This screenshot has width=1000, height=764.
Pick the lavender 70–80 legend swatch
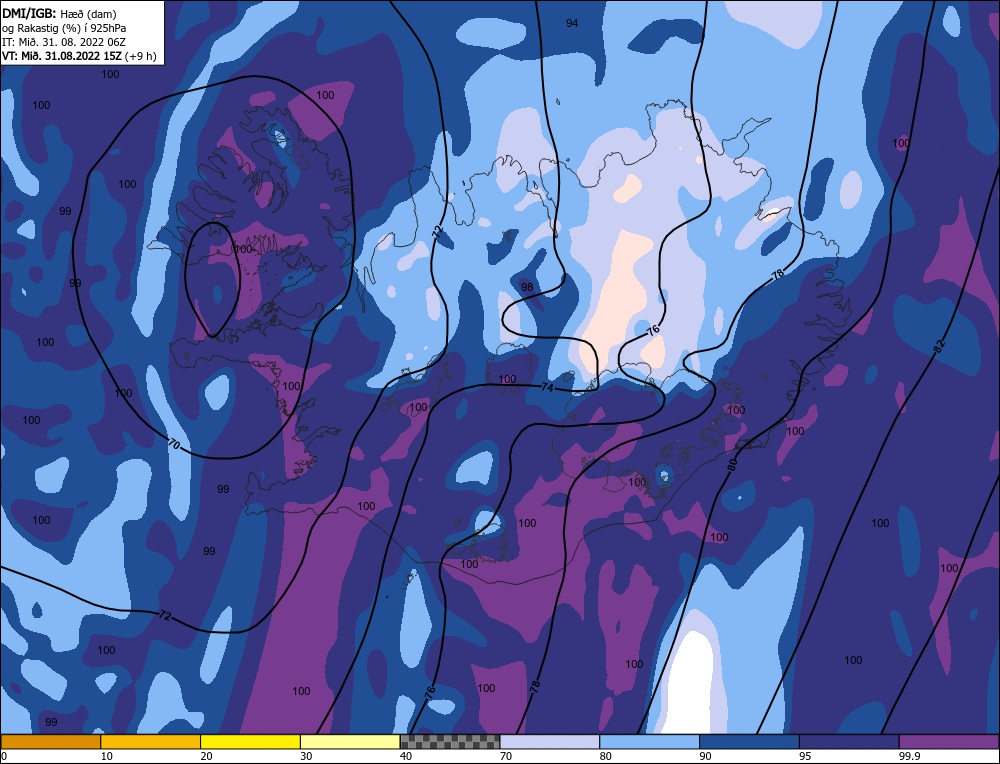click(x=550, y=742)
